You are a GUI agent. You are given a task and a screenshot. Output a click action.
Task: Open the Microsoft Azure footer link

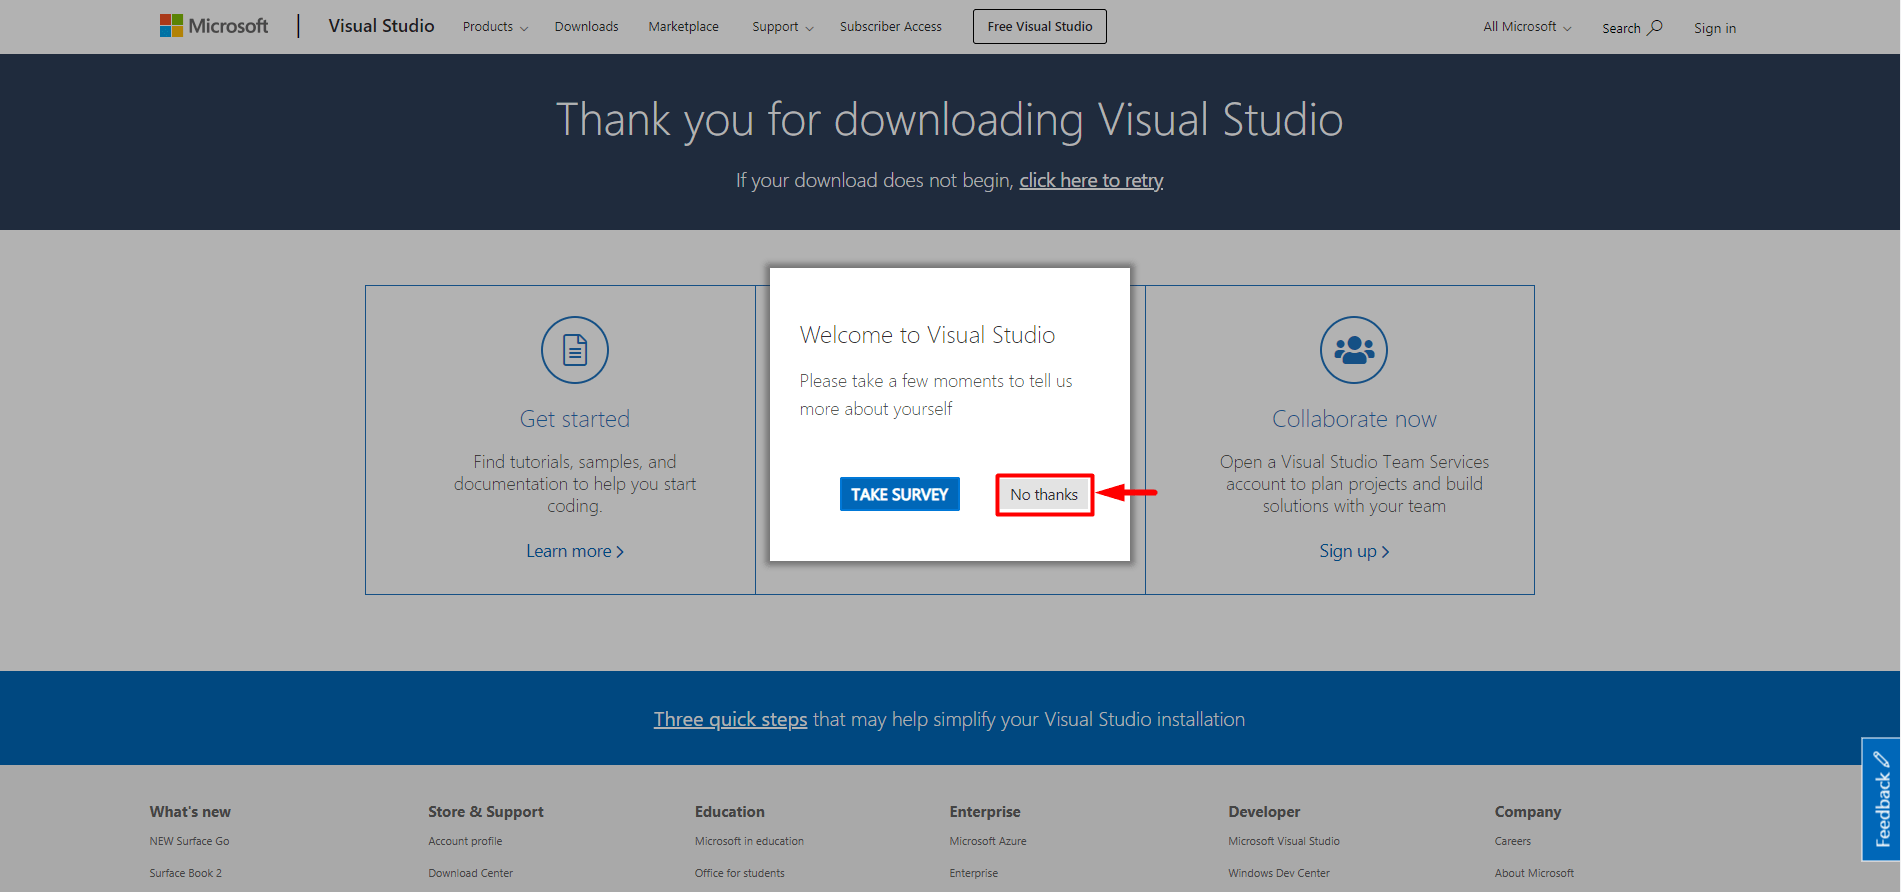pos(988,841)
